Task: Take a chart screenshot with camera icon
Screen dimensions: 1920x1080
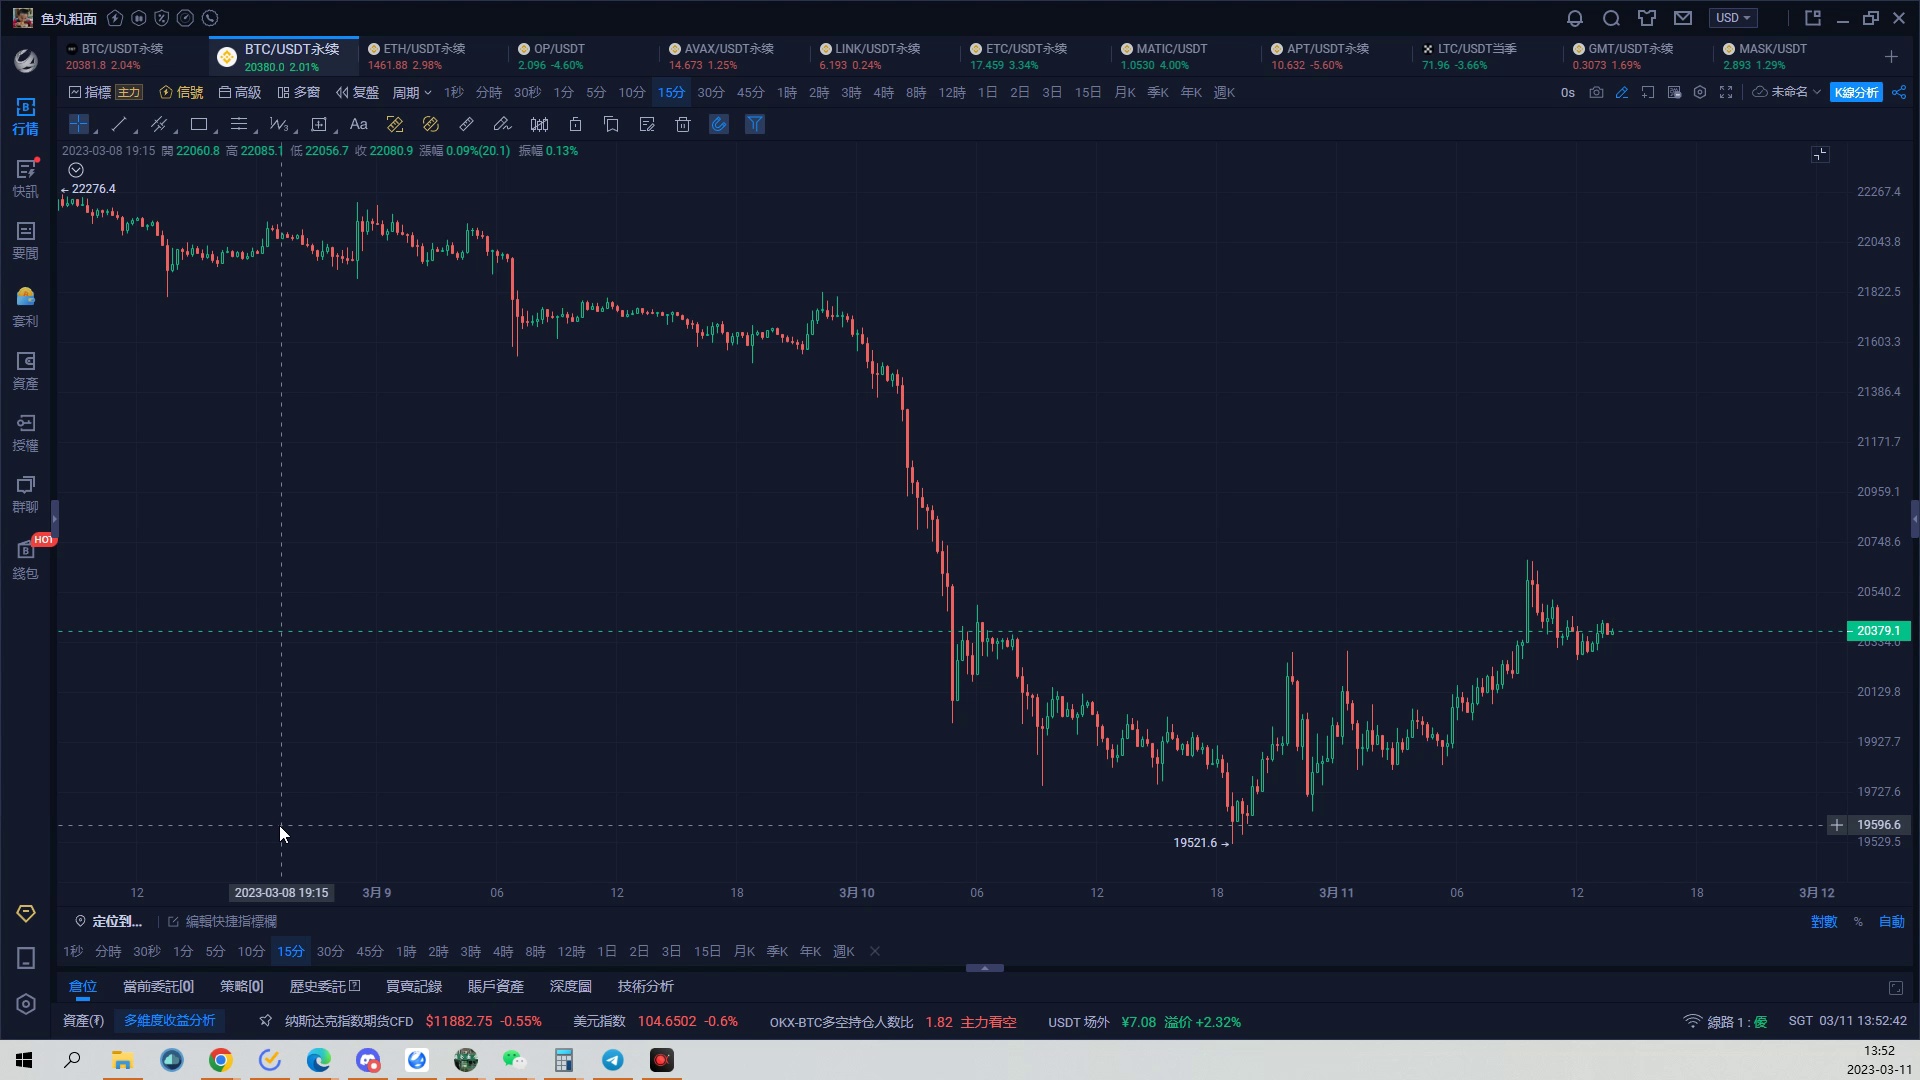Action: 1596,92
